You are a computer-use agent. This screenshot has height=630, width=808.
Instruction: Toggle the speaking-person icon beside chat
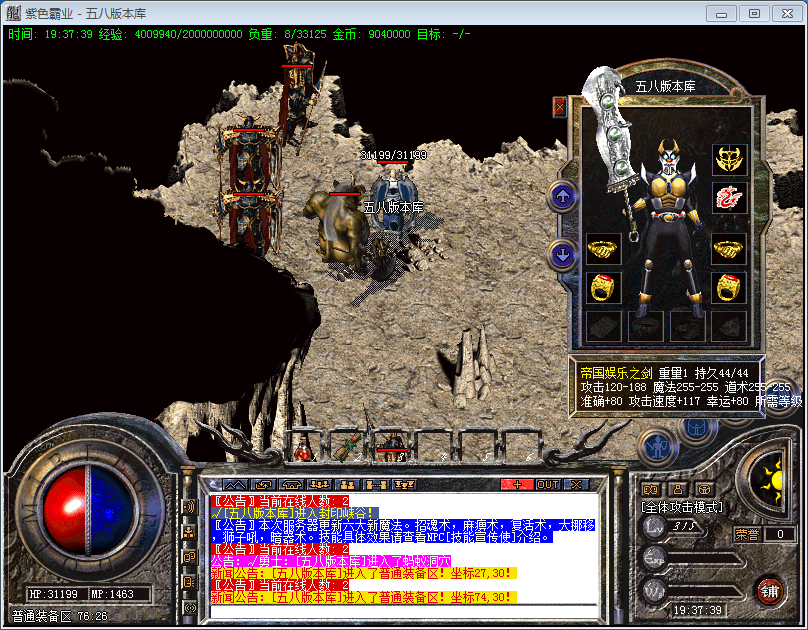coord(189,582)
